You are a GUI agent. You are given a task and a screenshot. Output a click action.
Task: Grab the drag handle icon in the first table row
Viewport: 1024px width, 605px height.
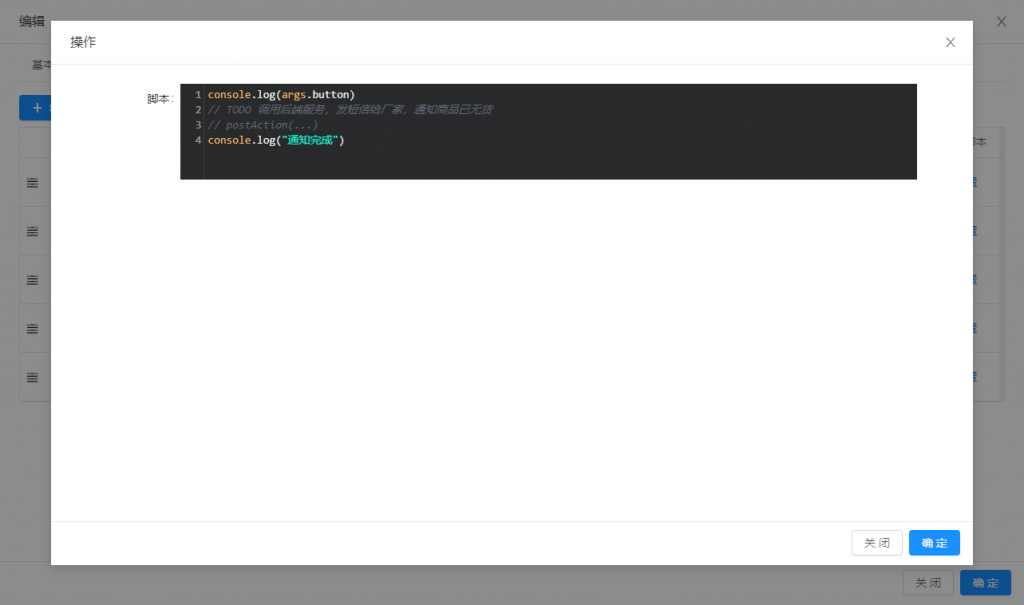coord(32,182)
